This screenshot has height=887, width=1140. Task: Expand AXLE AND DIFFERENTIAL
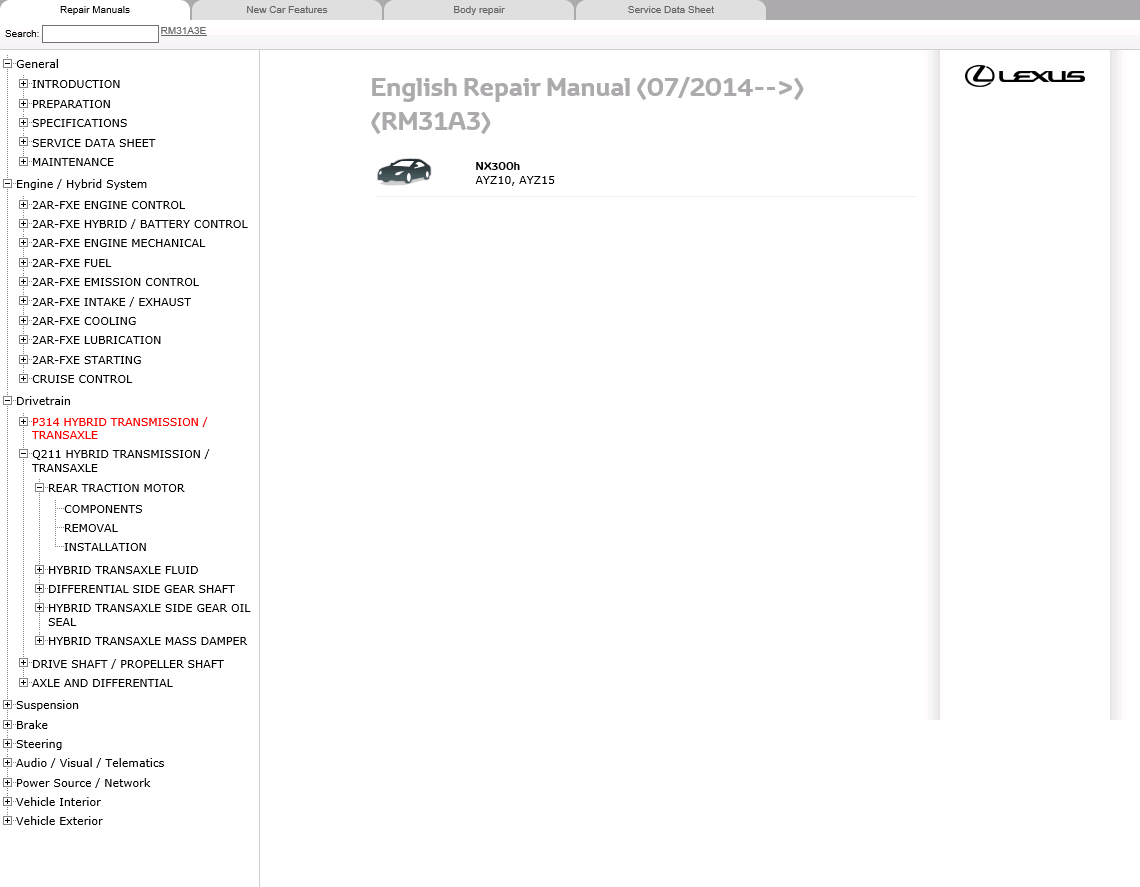pos(24,682)
